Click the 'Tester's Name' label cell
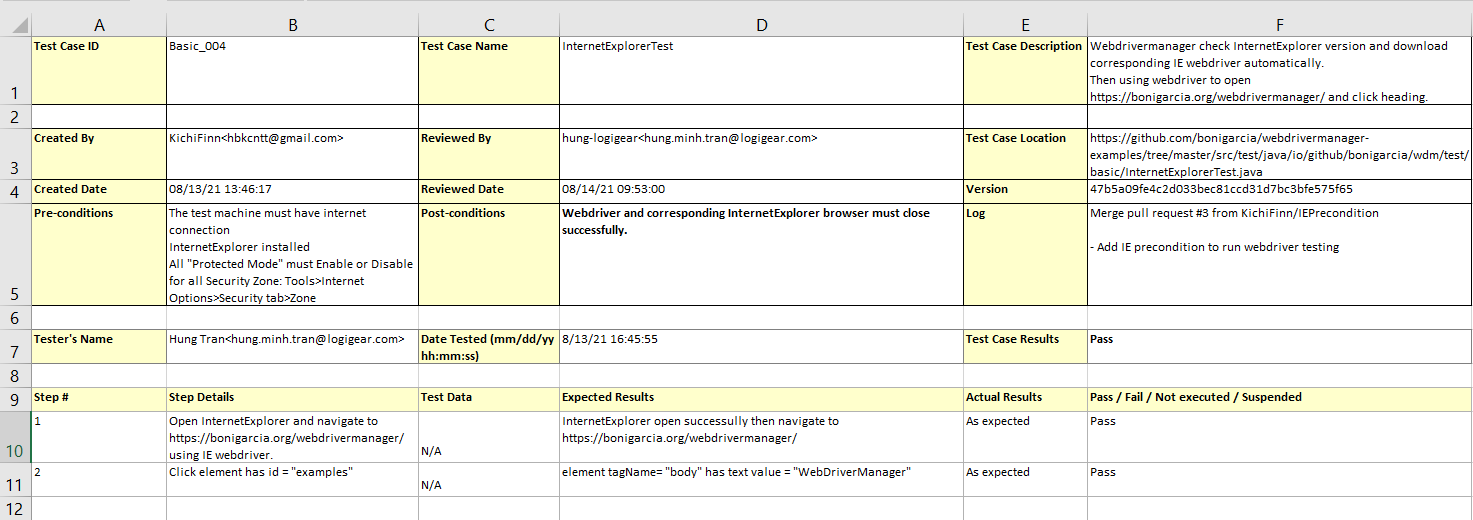This screenshot has width=1473, height=520. tap(99, 347)
